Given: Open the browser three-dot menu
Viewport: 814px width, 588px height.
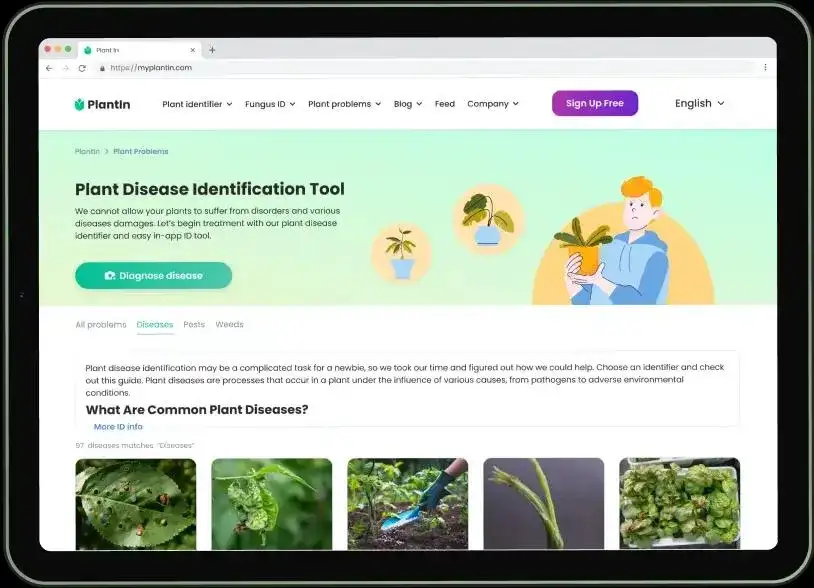Looking at the screenshot, I should click(765, 68).
